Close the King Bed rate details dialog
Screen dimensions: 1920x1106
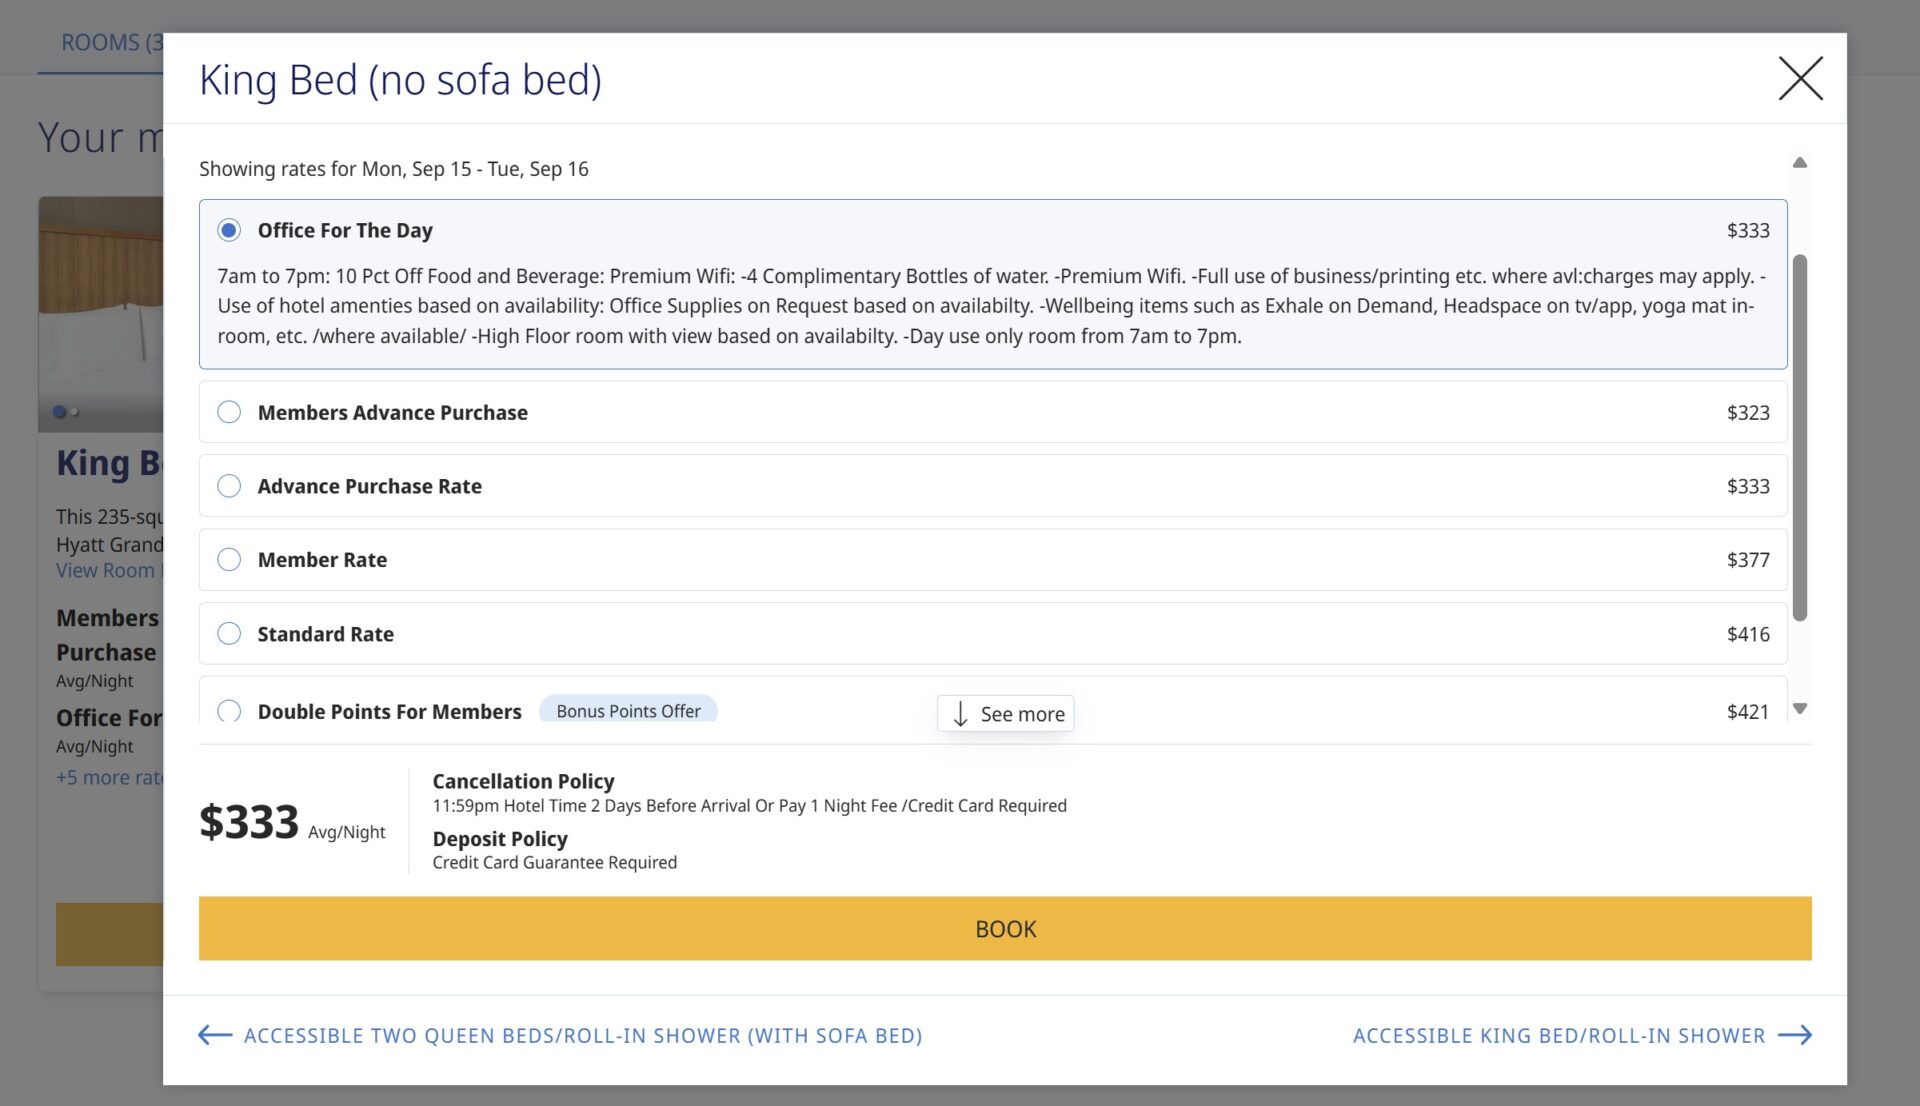click(x=1800, y=79)
